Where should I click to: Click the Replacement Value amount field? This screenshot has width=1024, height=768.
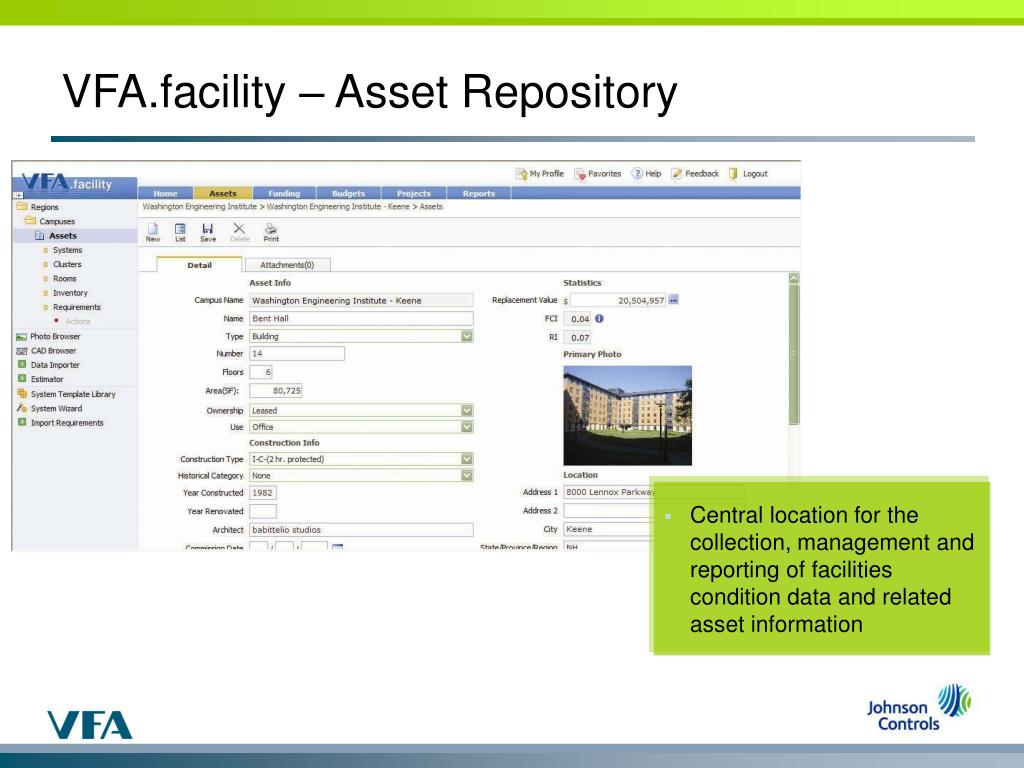[618, 300]
